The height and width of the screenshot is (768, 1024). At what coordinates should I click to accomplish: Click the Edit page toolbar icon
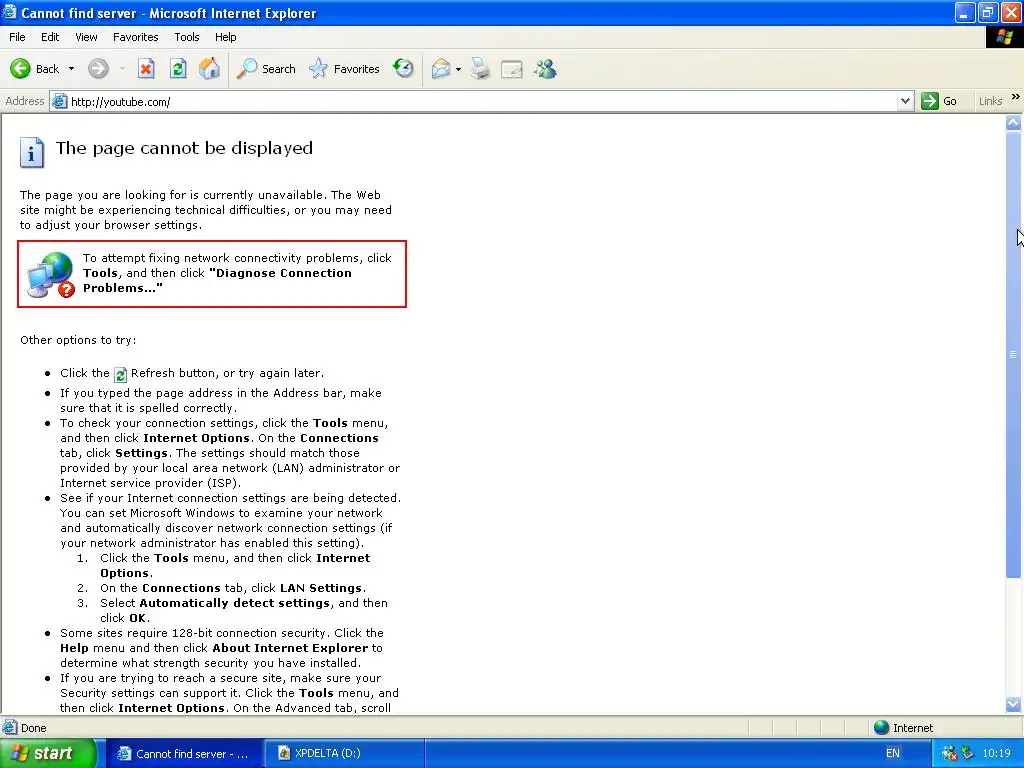point(511,69)
